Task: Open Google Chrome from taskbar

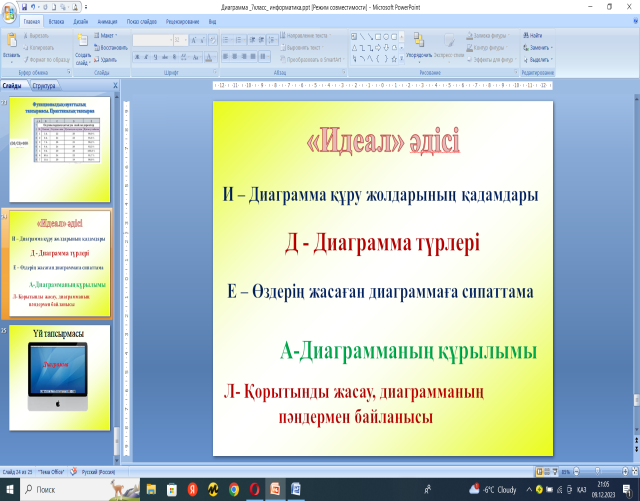Action: click(x=234, y=489)
